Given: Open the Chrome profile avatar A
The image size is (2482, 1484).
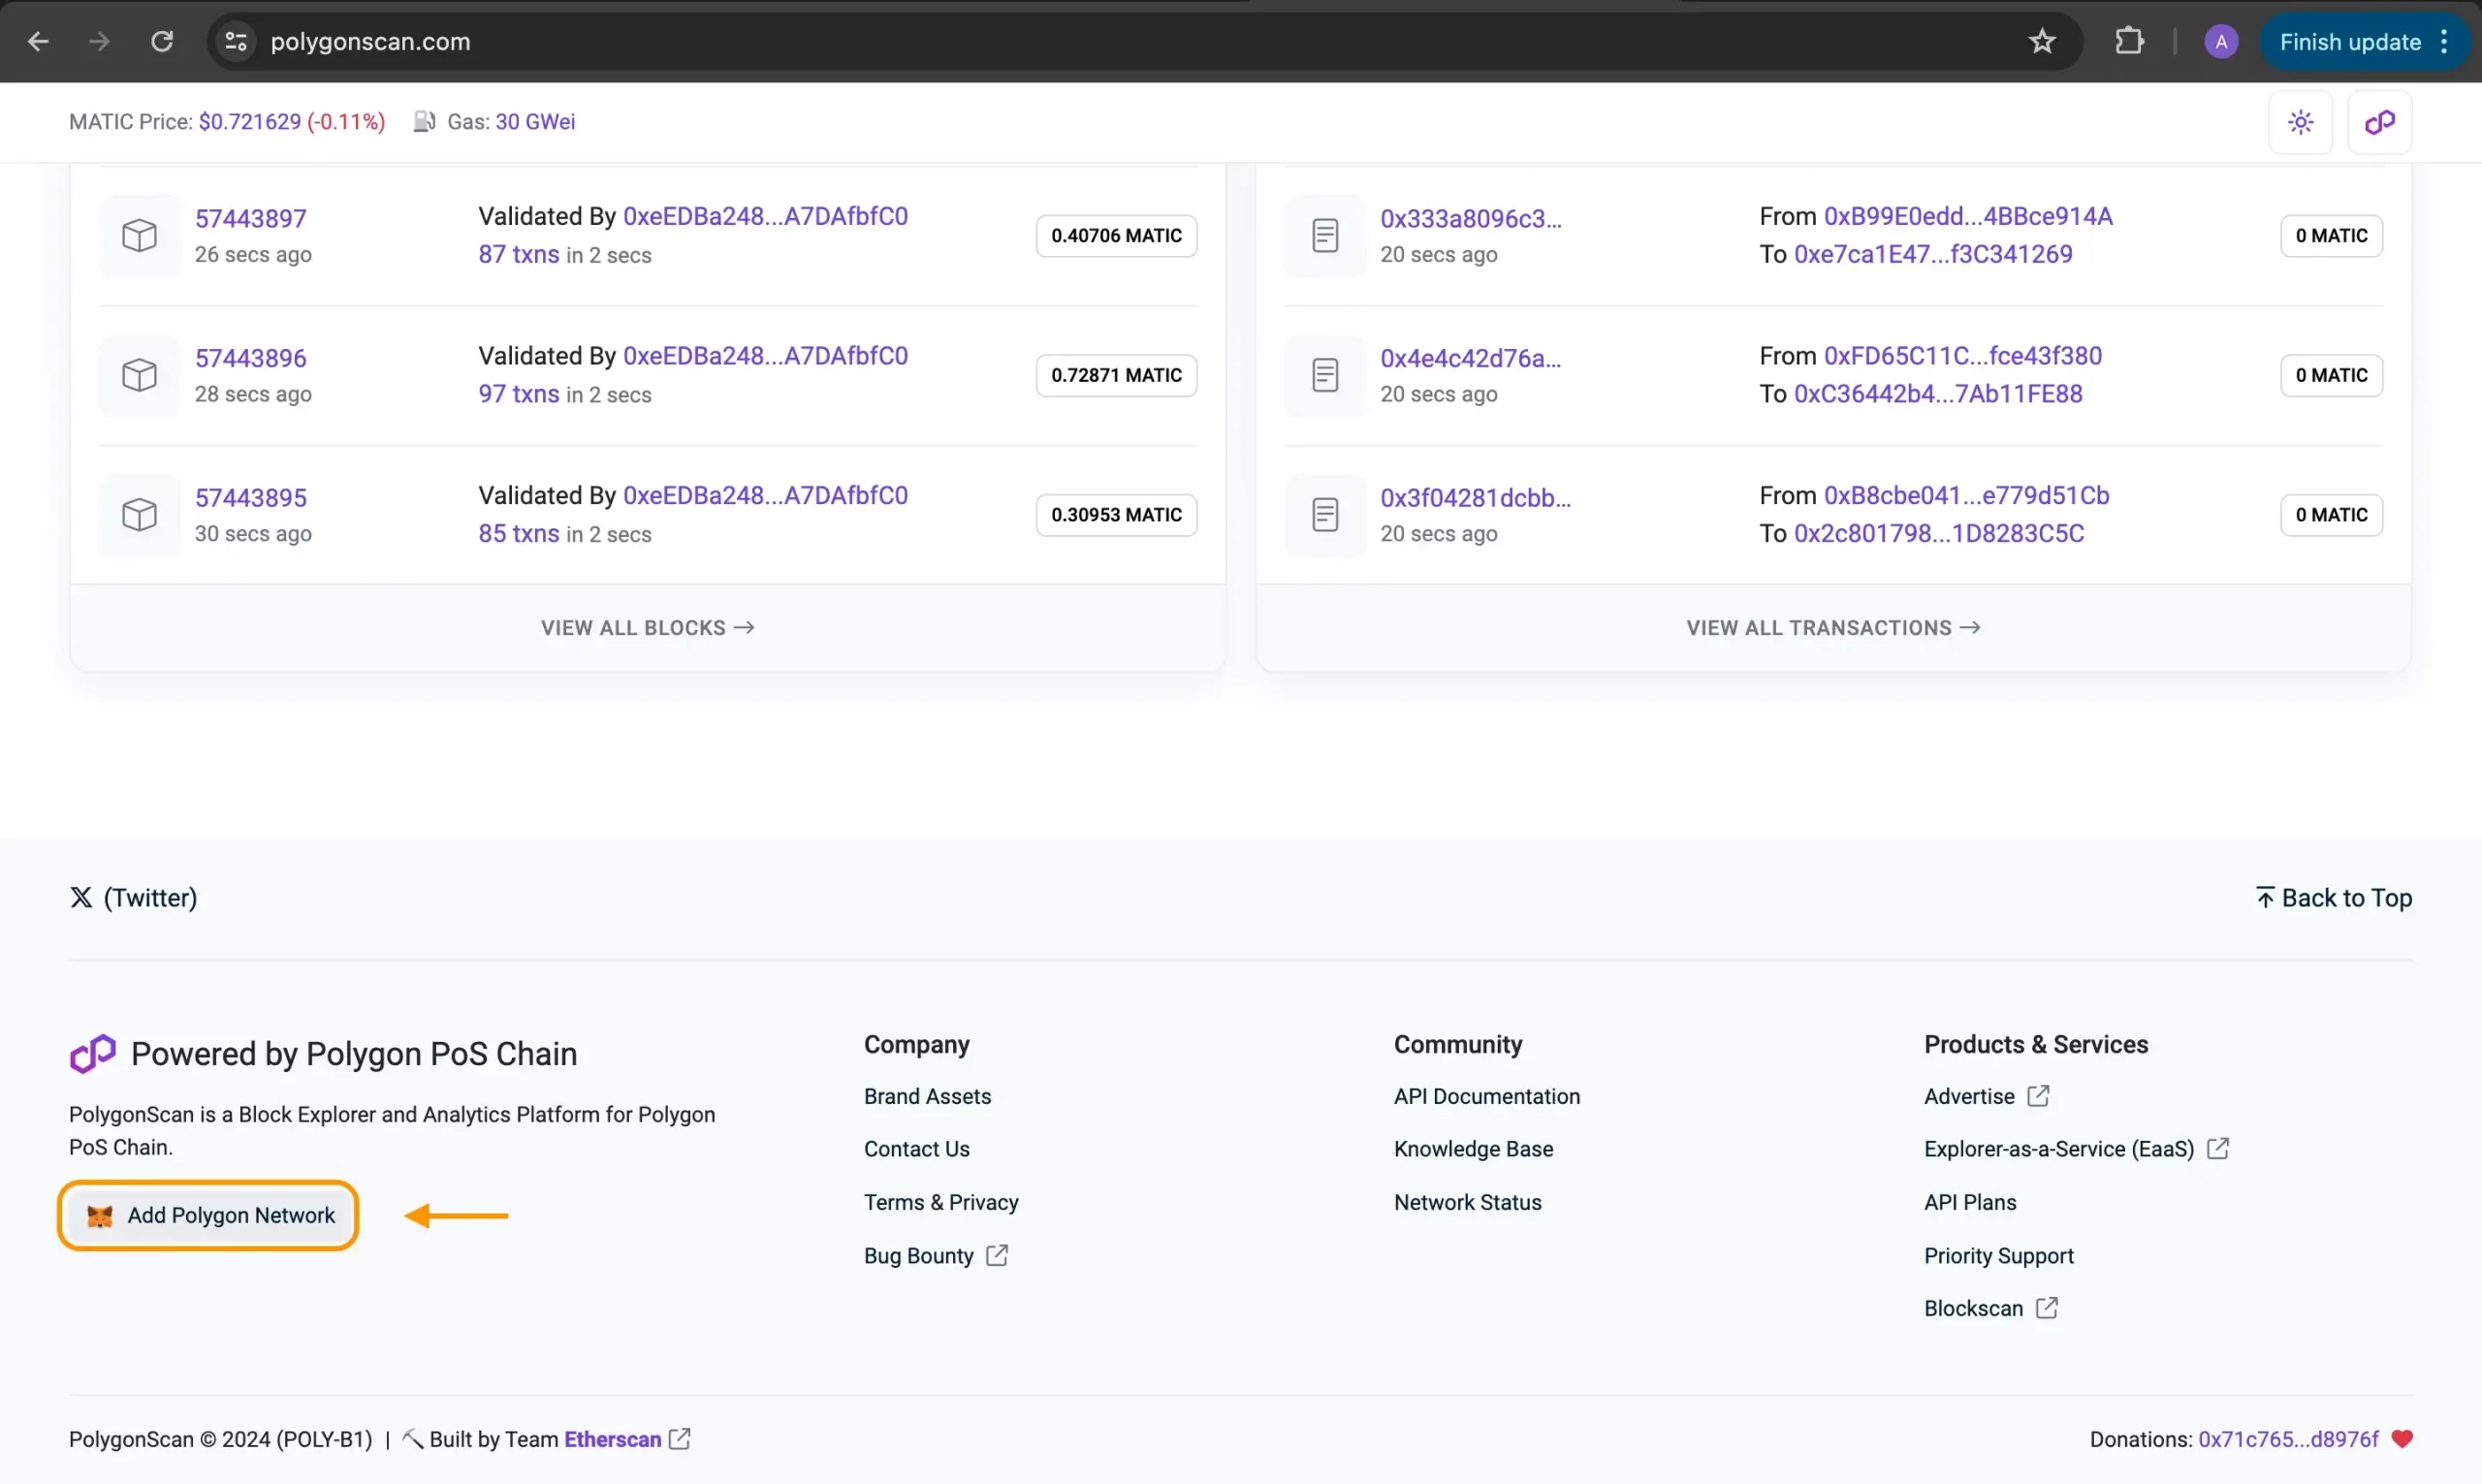Looking at the screenshot, I should click(x=2221, y=41).
